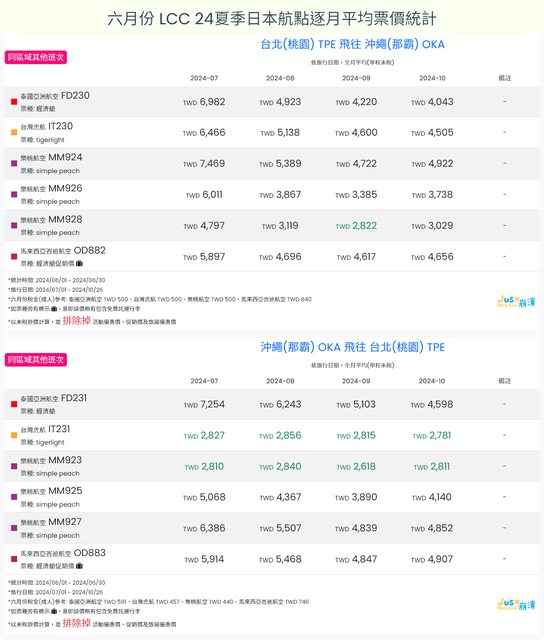The image size is (544, 640).
Task: Click the orange square beside IT231
Action: [14, 435]
